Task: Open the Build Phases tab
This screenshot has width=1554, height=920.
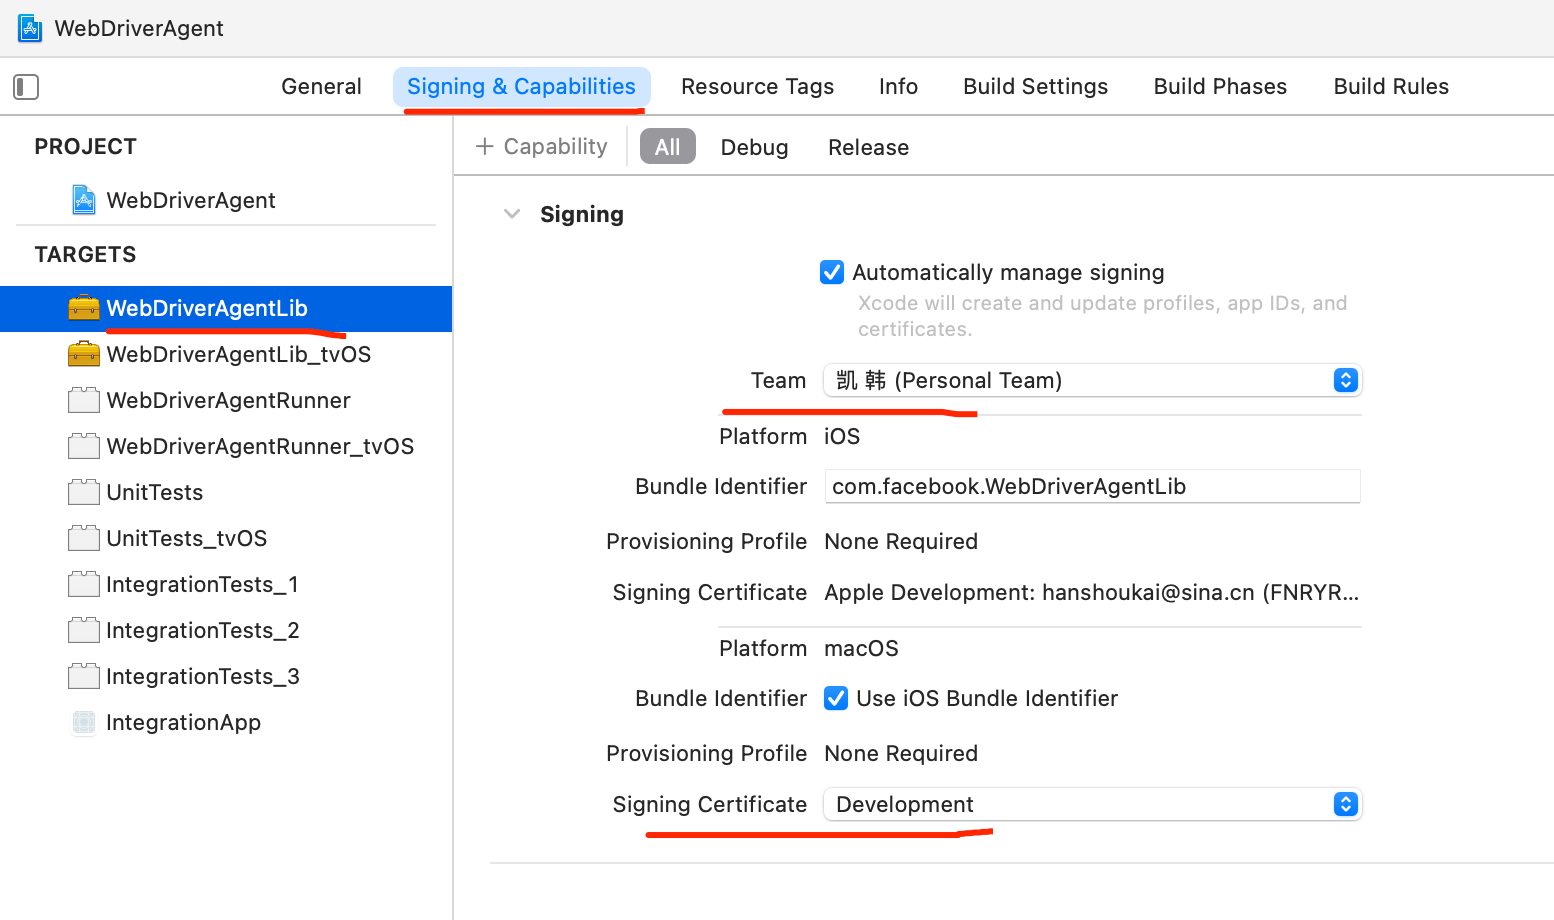Action: (1220, 87)
